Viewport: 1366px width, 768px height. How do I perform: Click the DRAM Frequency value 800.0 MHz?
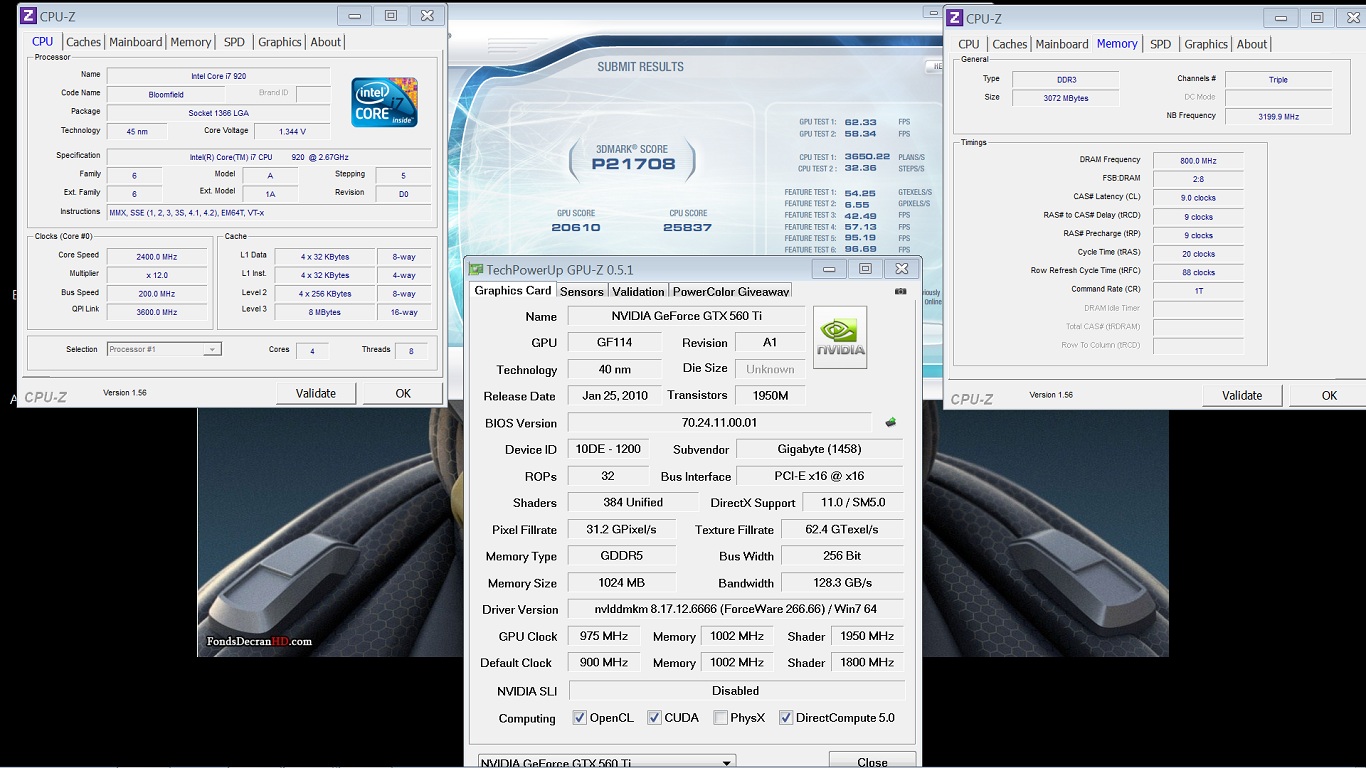coord(1198,160)
